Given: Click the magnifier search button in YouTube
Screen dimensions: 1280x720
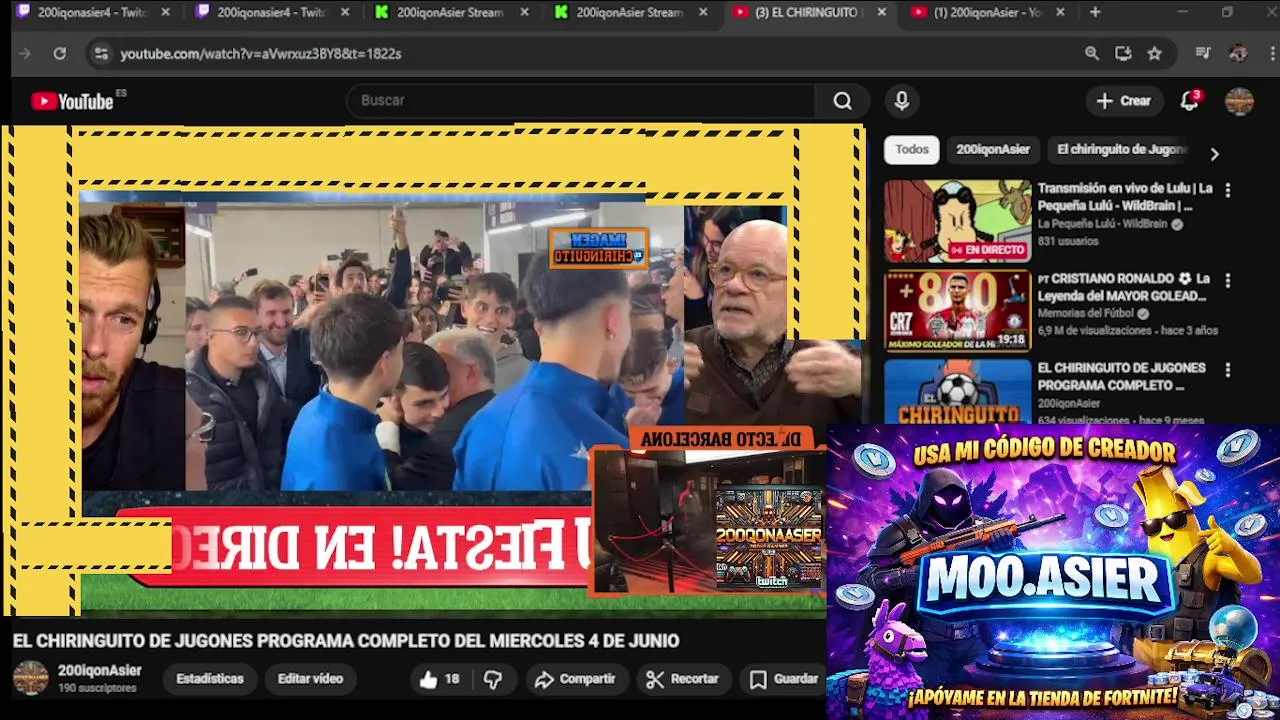Looking at the screenshot, I should [843, 101].
